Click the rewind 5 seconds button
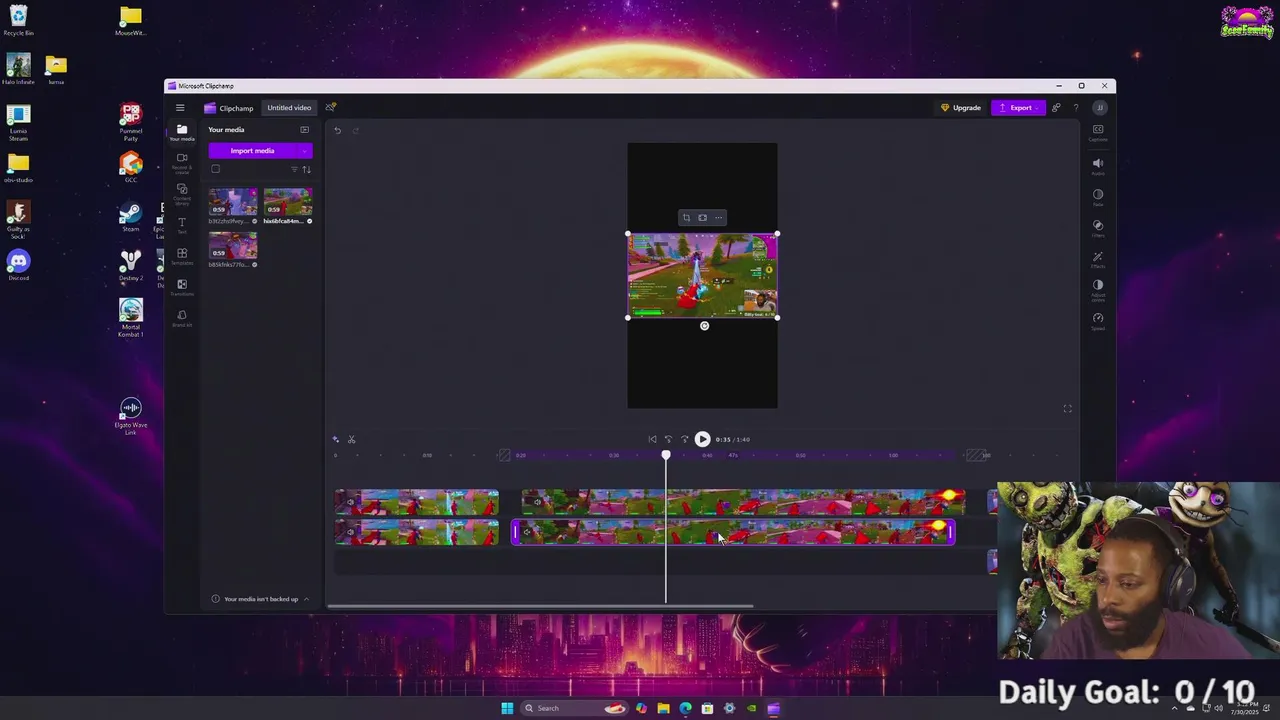1280x720 pixels. click(x=668, y=439)
